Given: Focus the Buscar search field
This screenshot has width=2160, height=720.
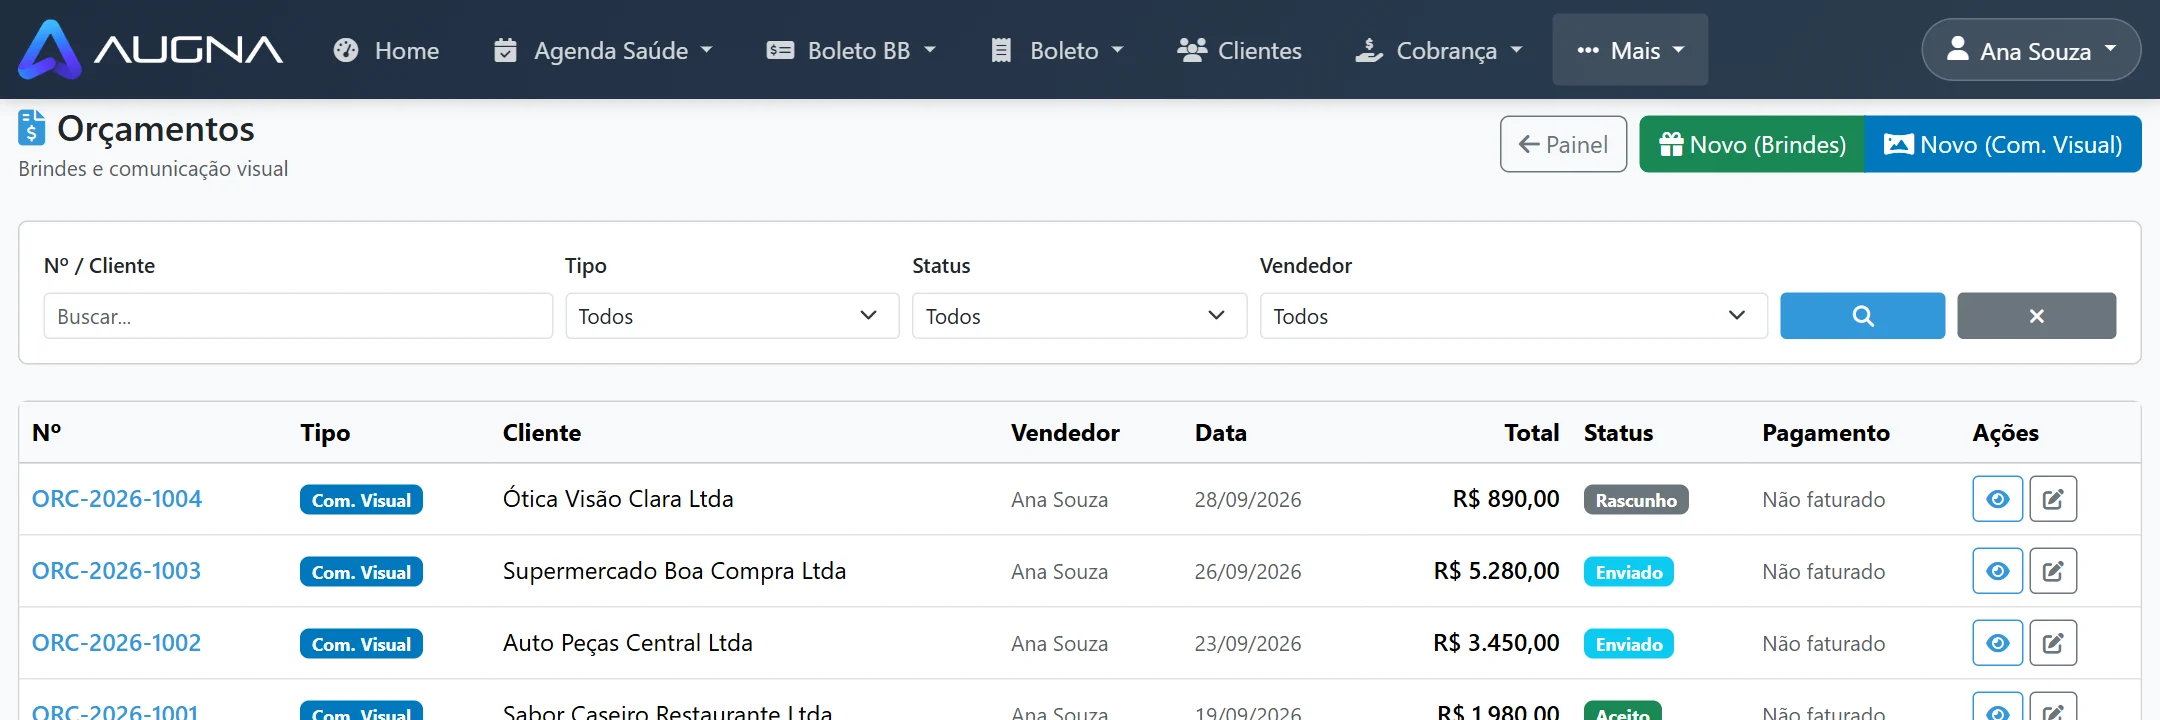Looking at the screenshot, I should 298,316.
